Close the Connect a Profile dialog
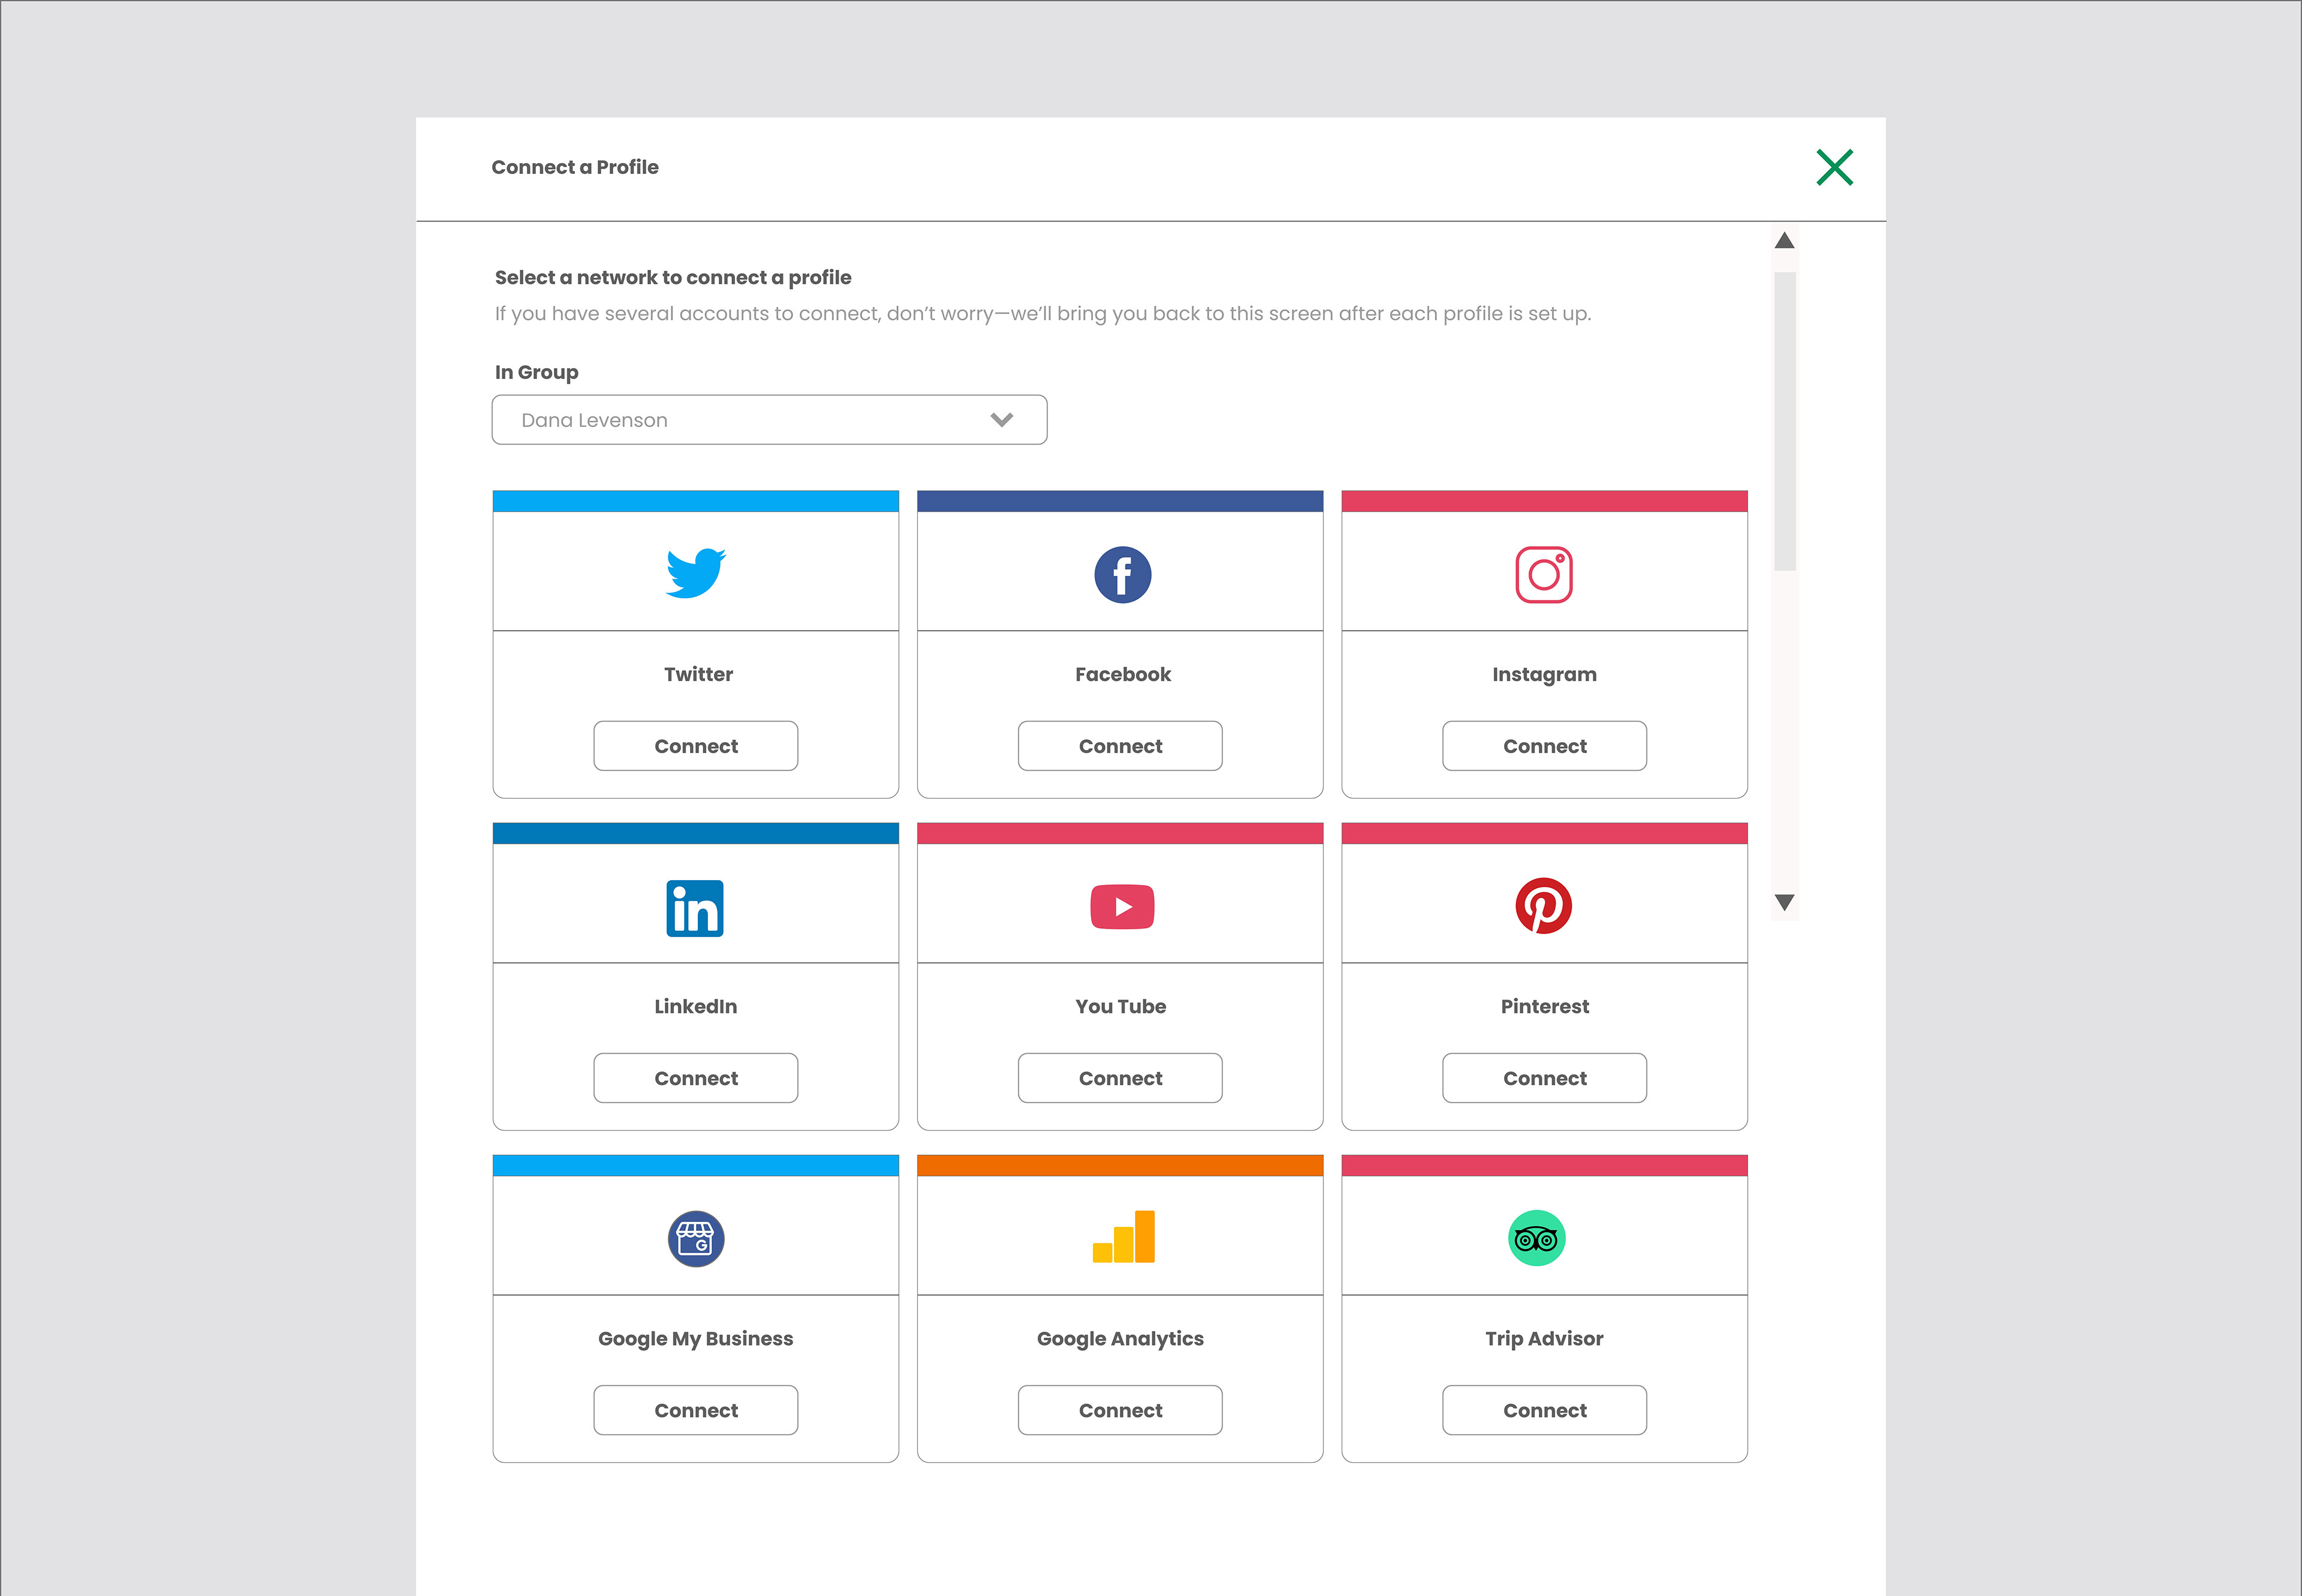 [1835, 167]
